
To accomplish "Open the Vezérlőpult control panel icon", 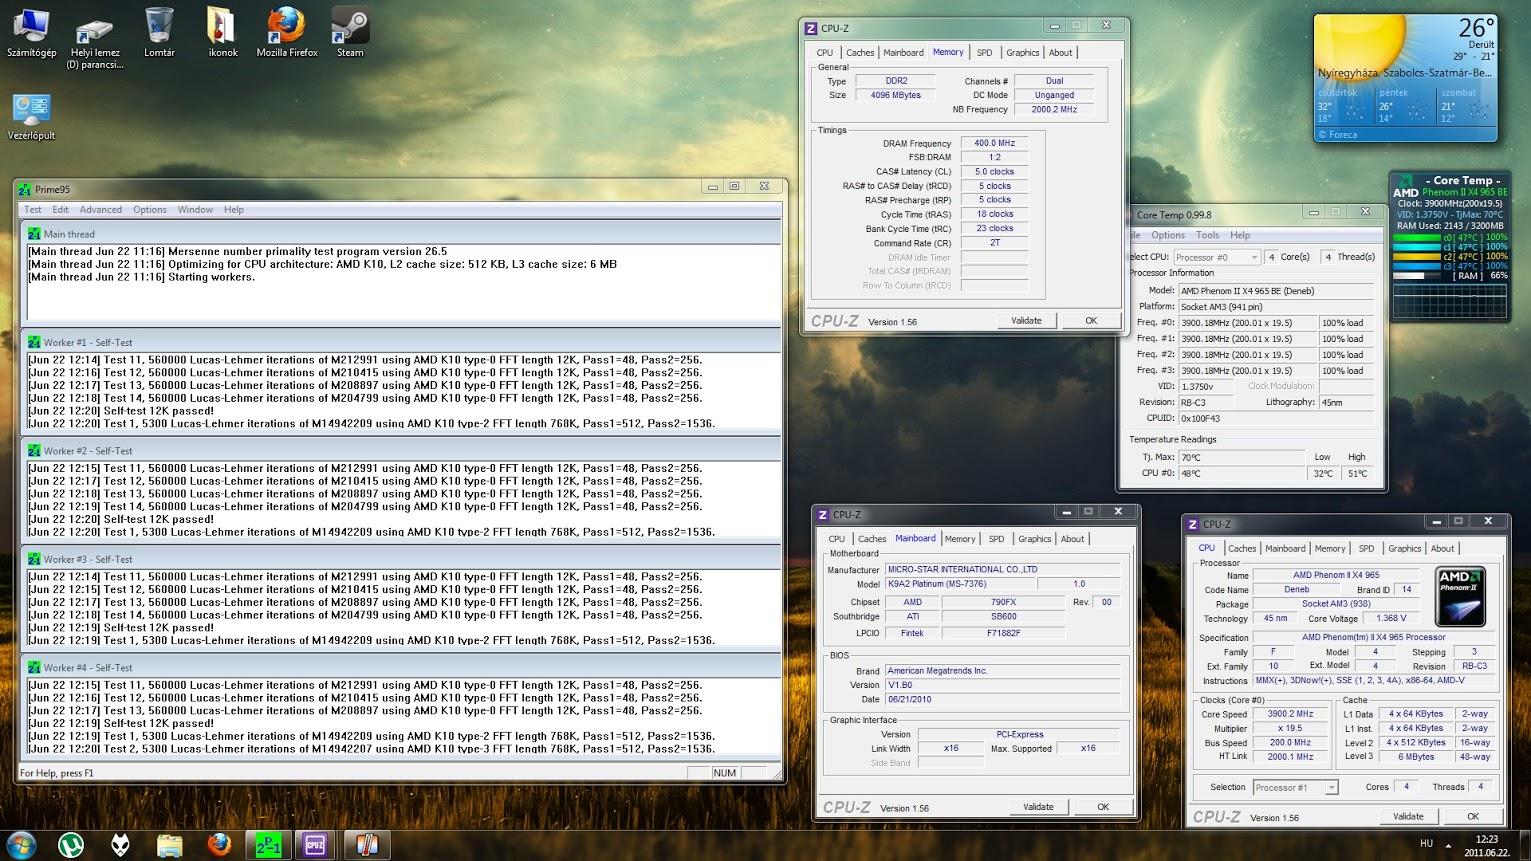I will (32, 117).
